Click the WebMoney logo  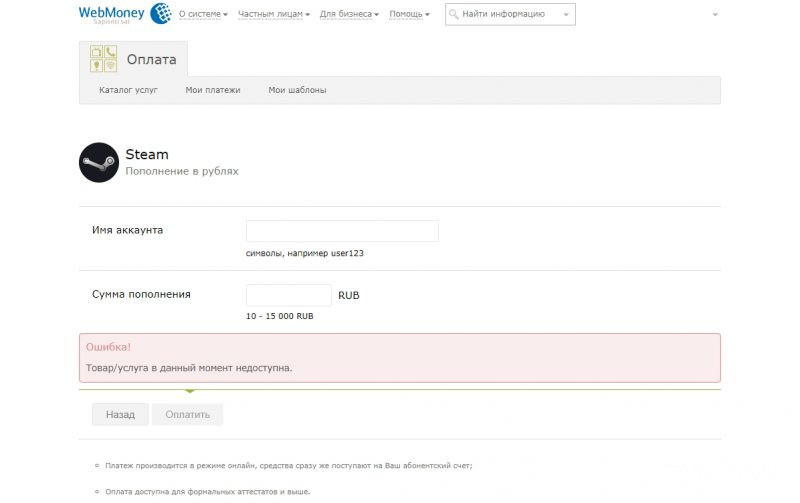coord(125,13)
